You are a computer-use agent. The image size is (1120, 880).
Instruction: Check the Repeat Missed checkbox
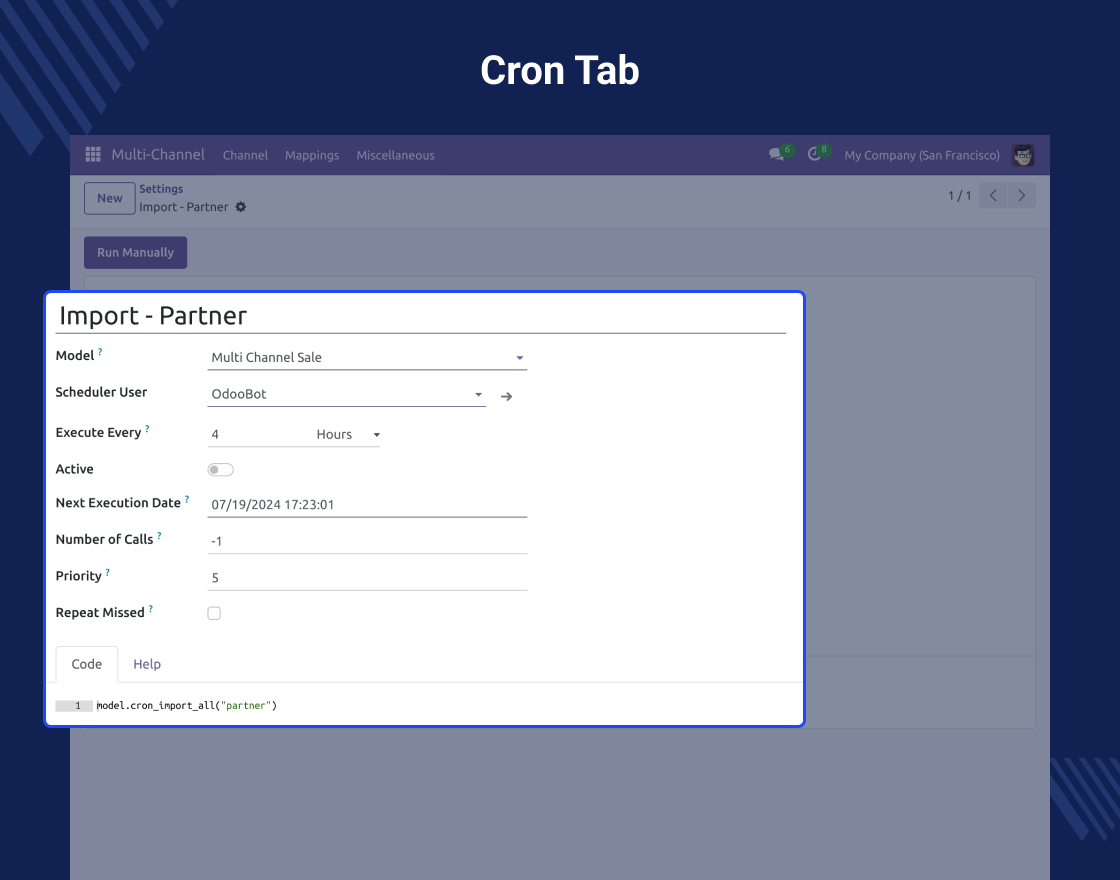(x=214, y=613)
